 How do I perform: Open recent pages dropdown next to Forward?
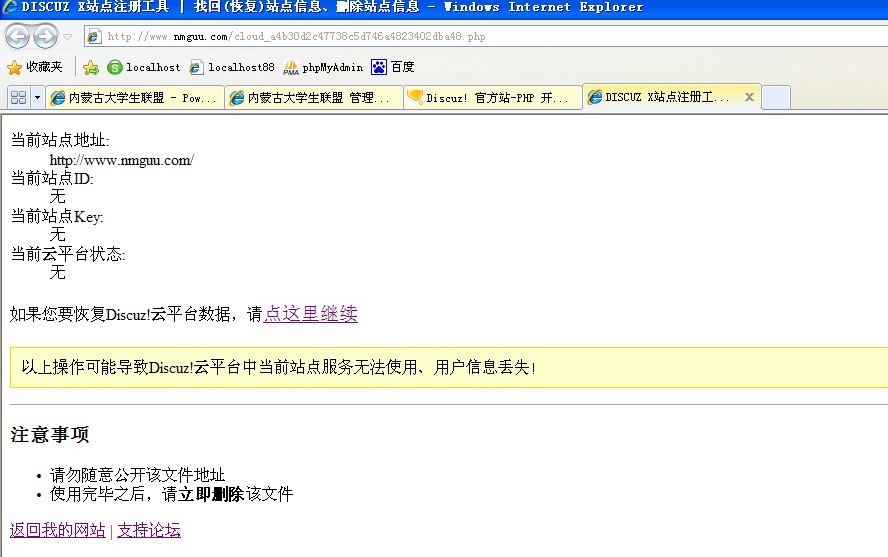tap(67, 37)
